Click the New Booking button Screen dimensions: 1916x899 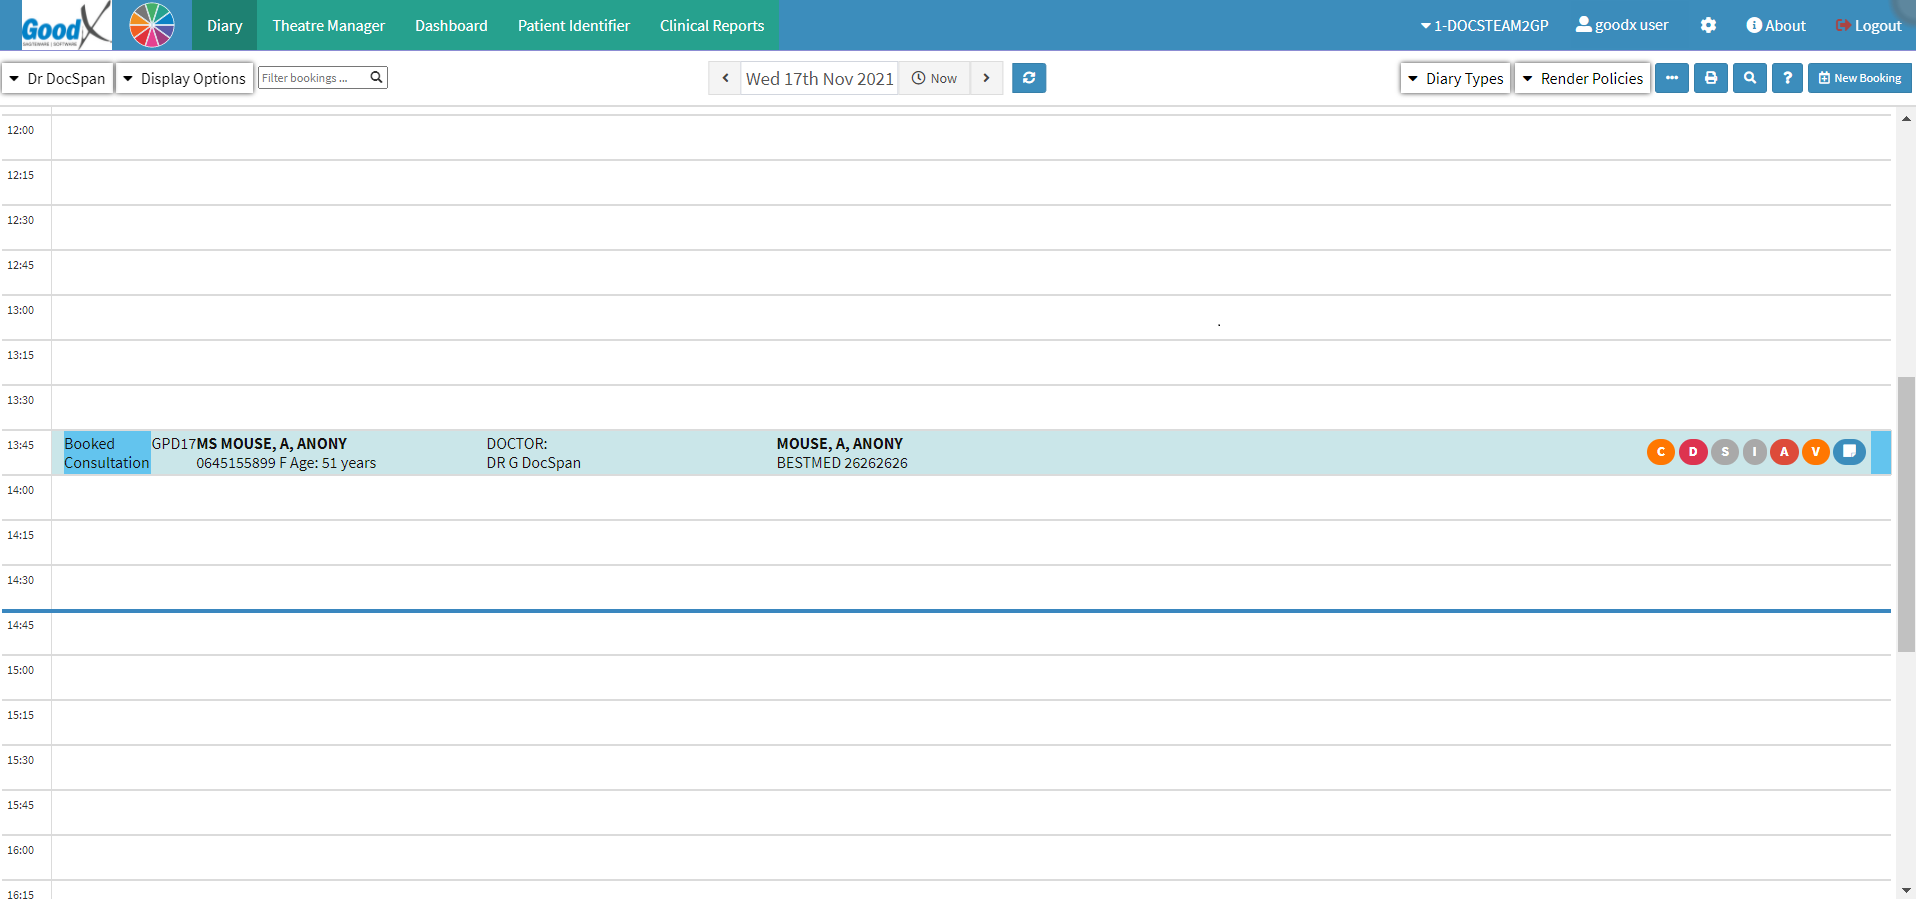point(1859,78)
